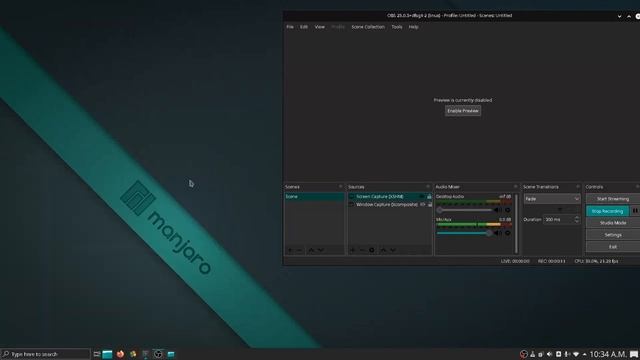Viewport: 640px width, 360px height.
Task: Open Mic/Aux settings gear
Action: (508, 233)
